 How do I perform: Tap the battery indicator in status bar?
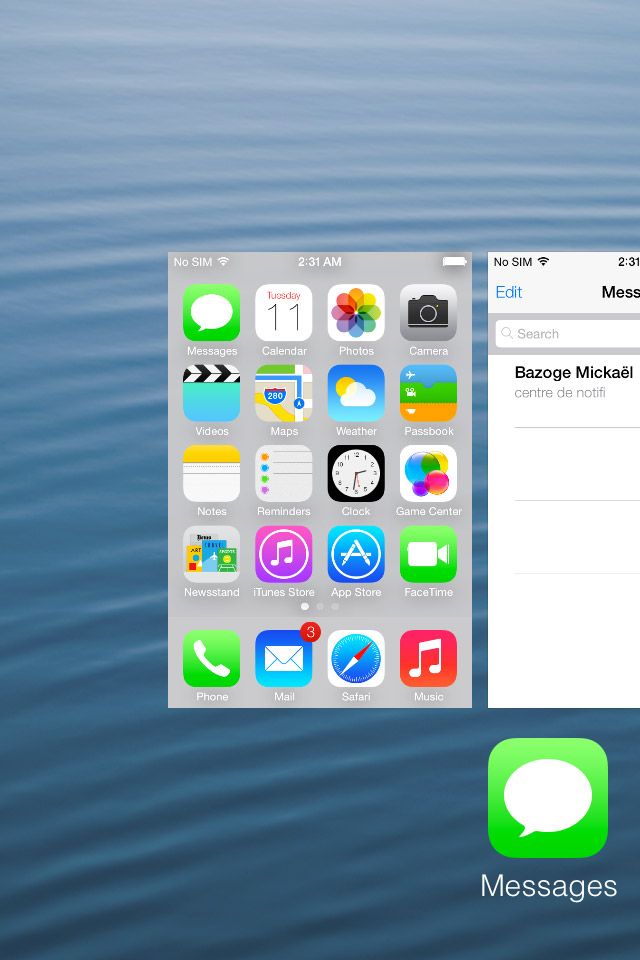(x=454, y=261)
